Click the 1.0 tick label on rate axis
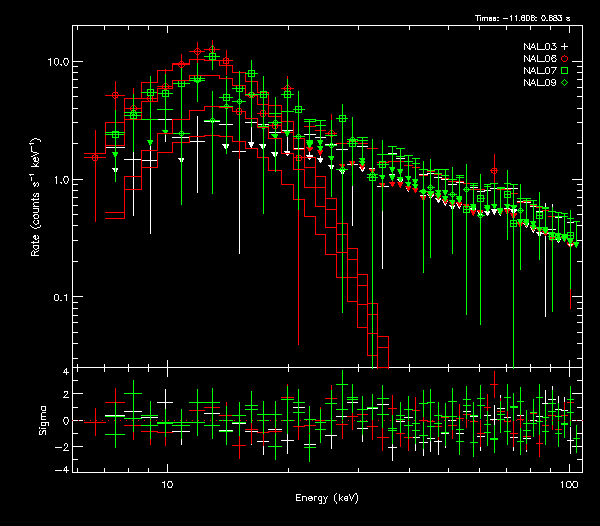 point(61,180)
